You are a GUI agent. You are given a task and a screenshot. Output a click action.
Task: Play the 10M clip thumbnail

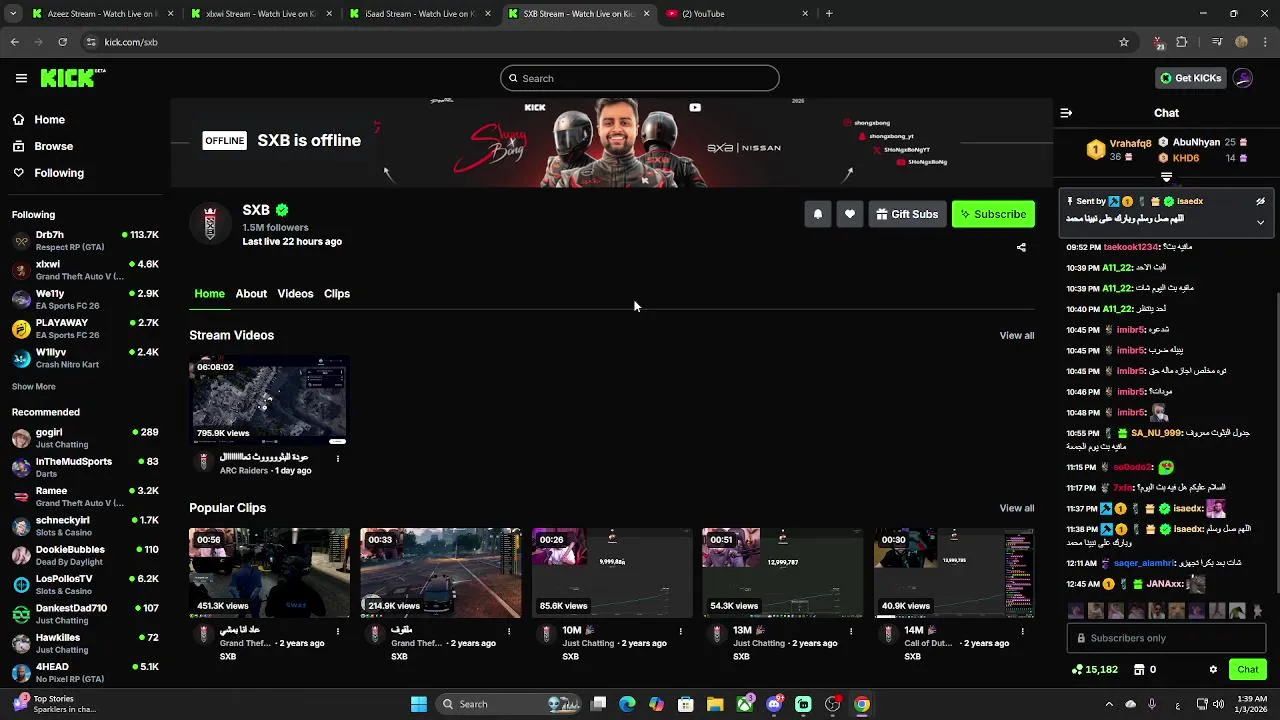click(611, 573)
